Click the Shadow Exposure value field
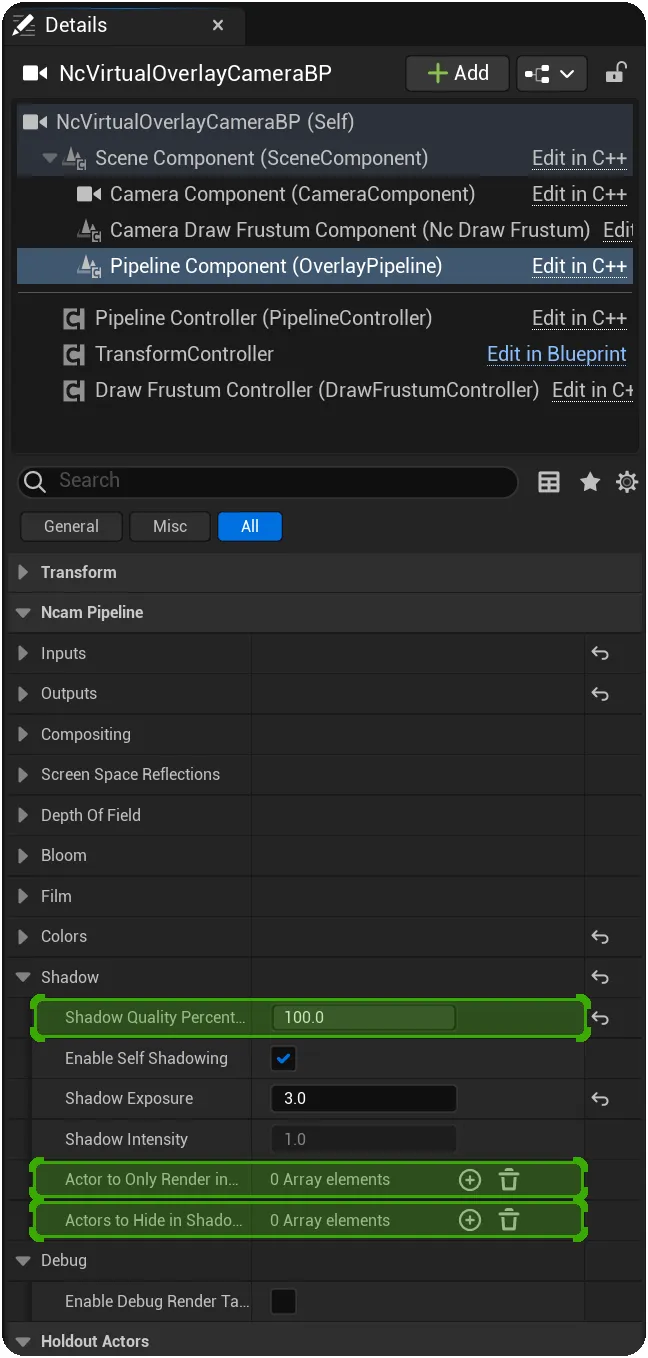648x1358 pixels. 363,1098
